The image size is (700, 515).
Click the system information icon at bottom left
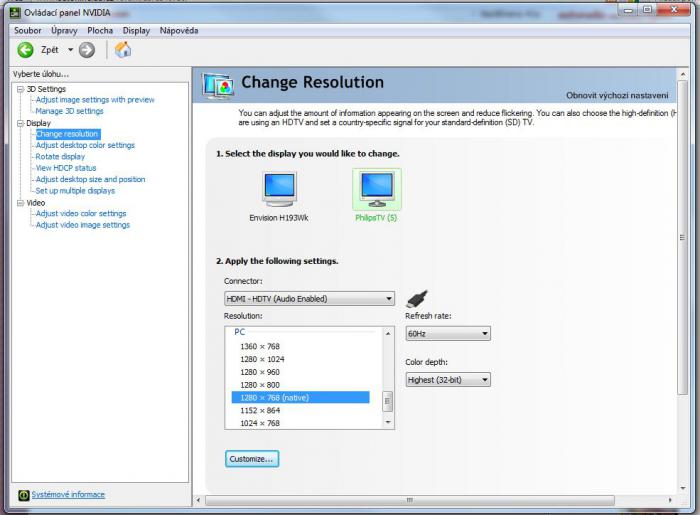click(x=23, y=495)
